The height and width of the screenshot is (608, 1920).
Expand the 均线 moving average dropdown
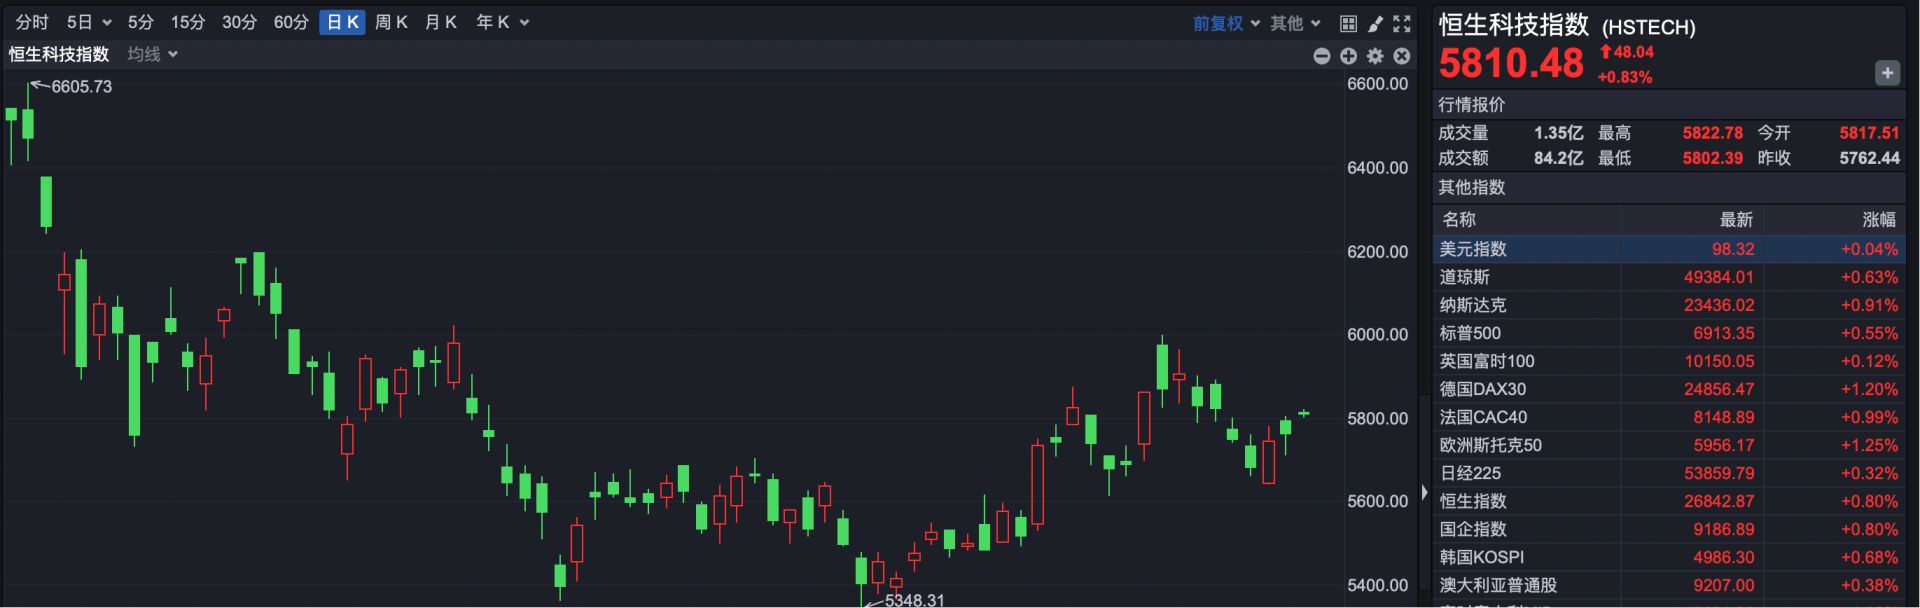(152, 54)
